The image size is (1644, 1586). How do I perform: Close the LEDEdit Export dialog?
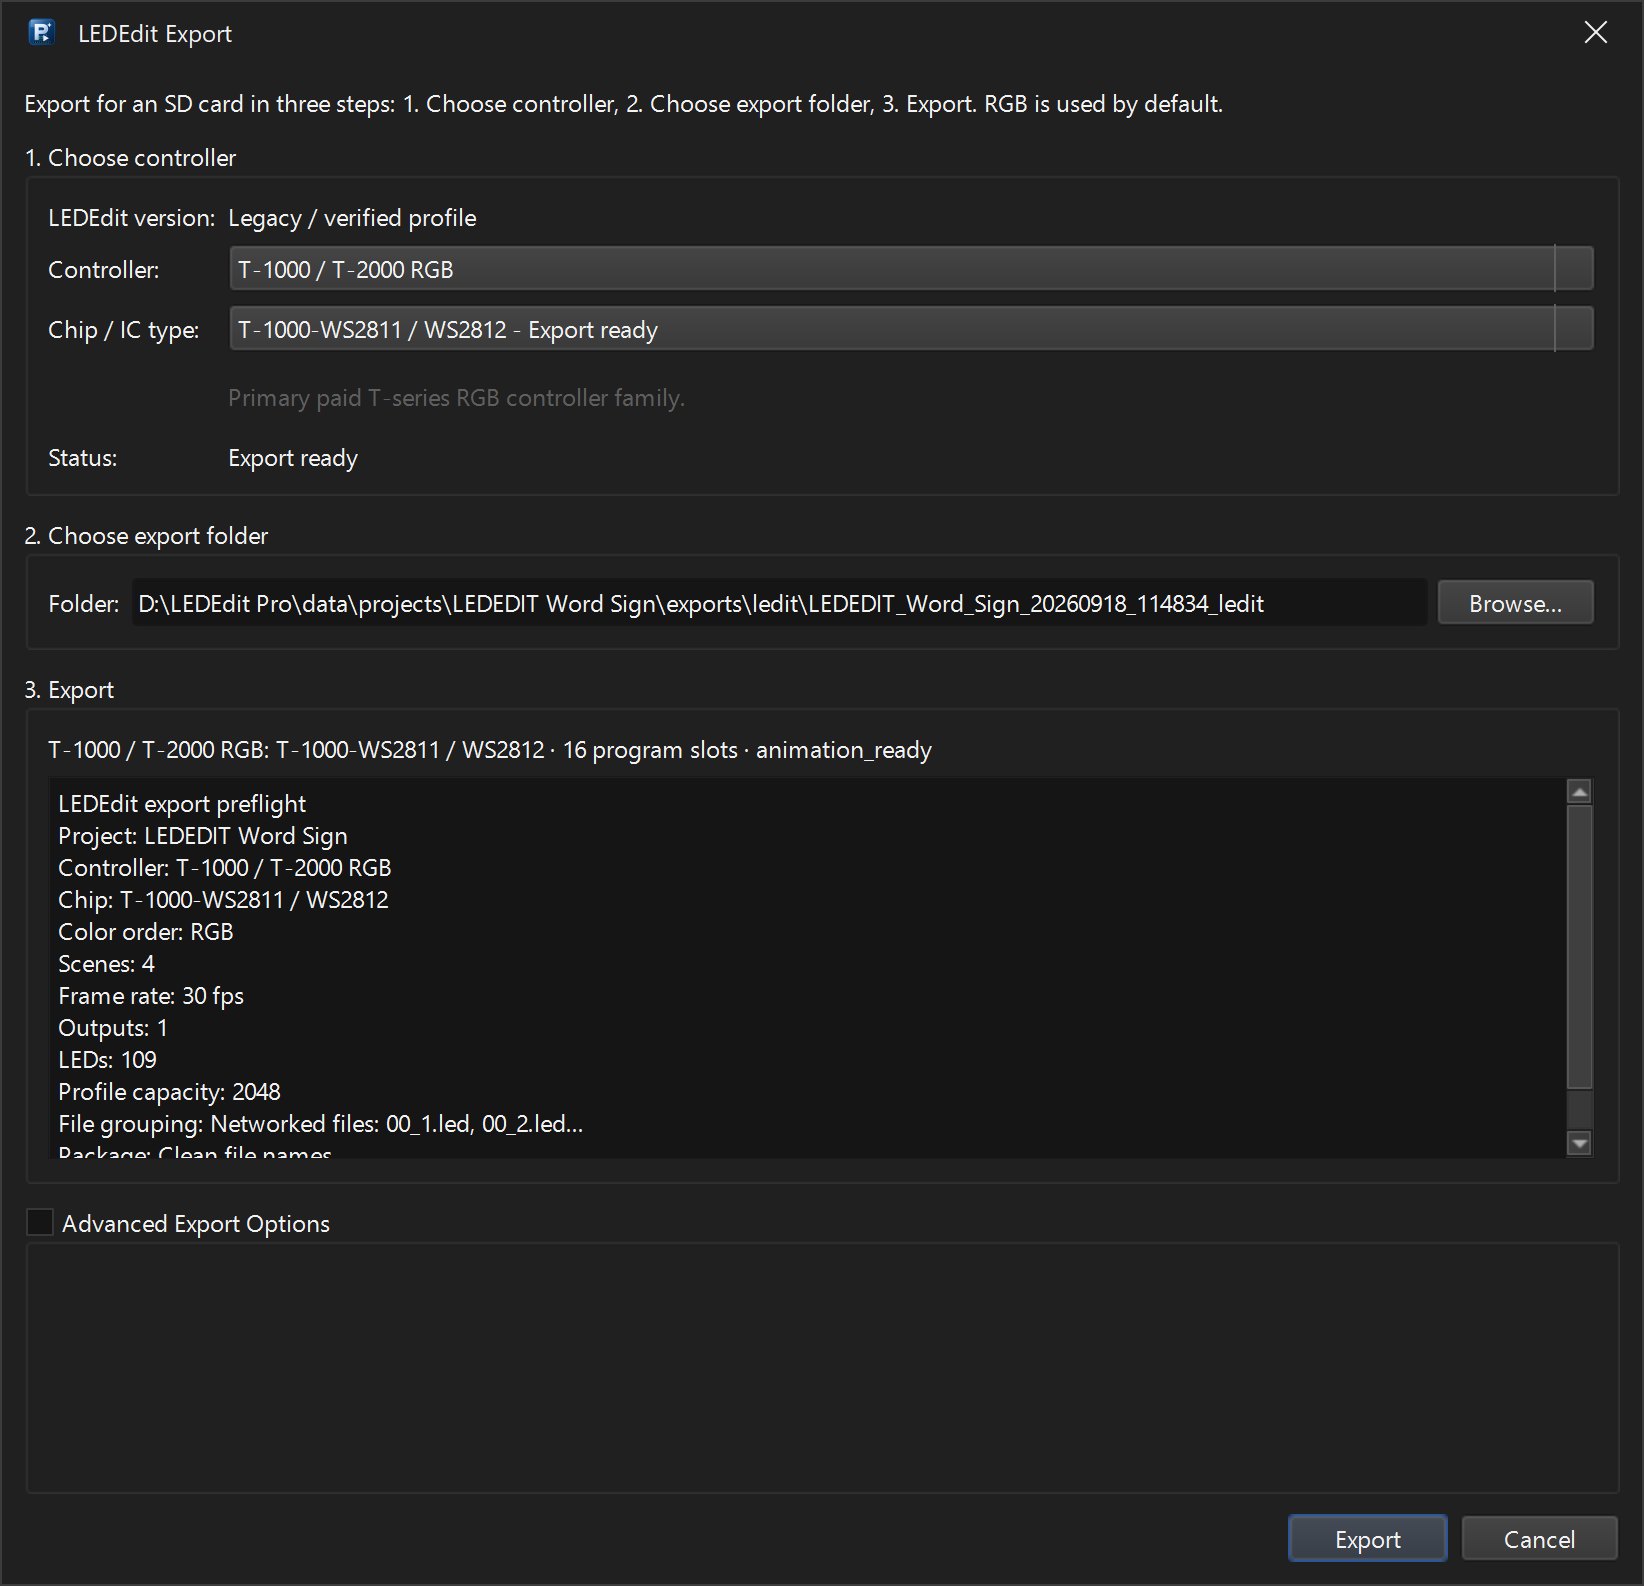[1596, 33]
